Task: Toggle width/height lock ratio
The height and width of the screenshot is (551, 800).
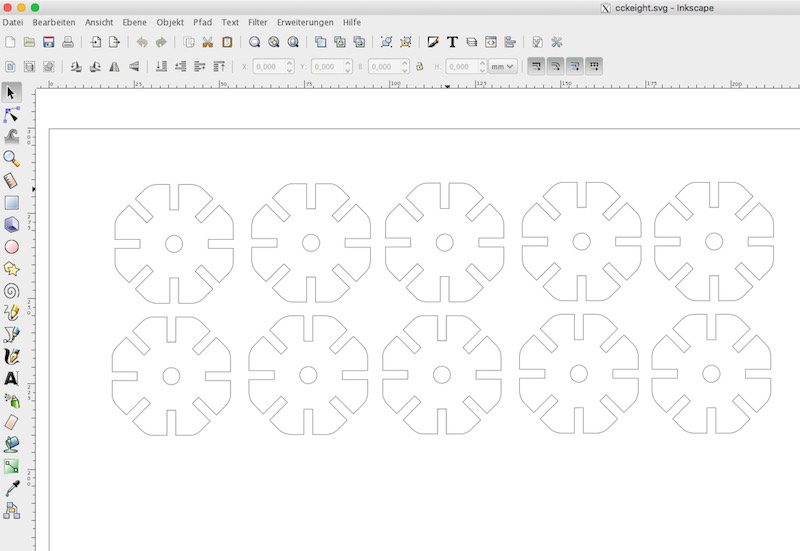Action: coord(420,67)
